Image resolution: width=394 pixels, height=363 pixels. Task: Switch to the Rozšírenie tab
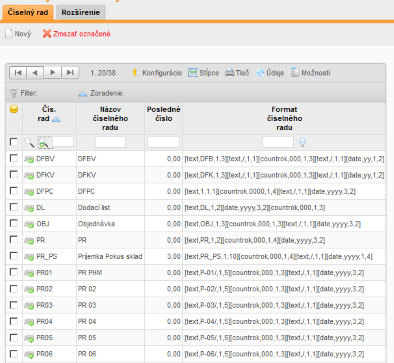(81, 13)
